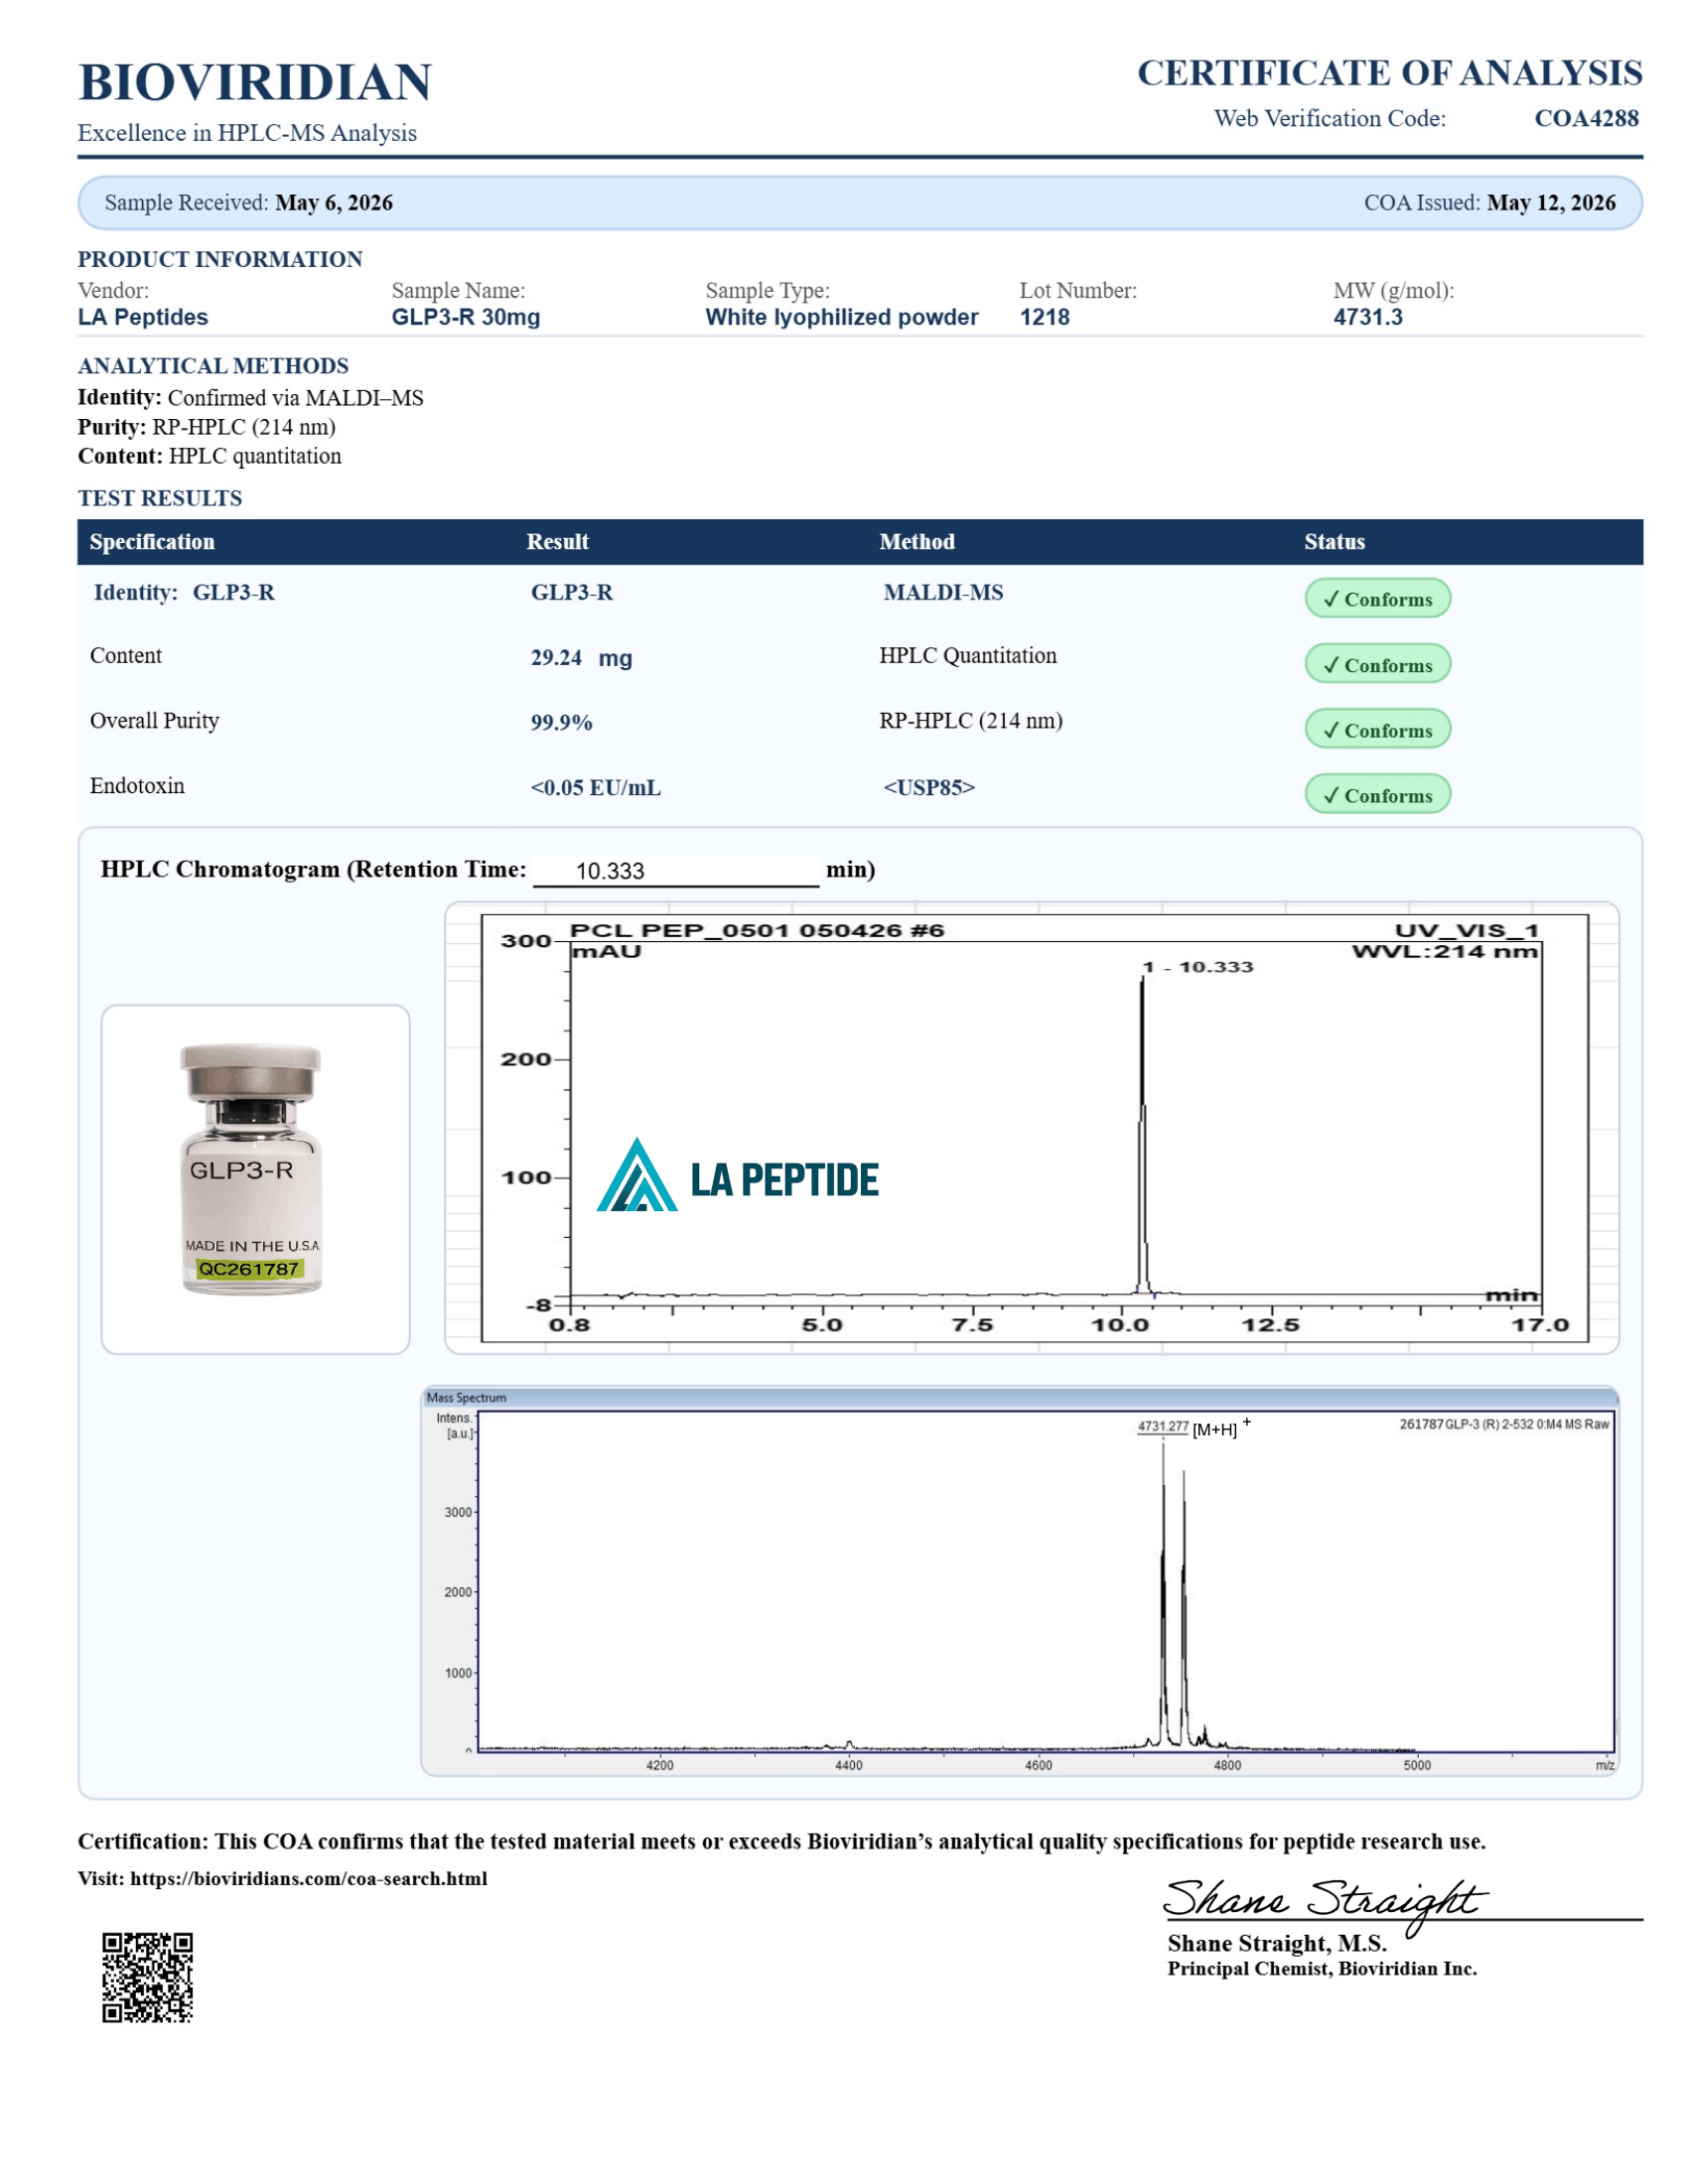Click the Specification column header
This screenshot has height=2184, width=1688.
(152, 542)
